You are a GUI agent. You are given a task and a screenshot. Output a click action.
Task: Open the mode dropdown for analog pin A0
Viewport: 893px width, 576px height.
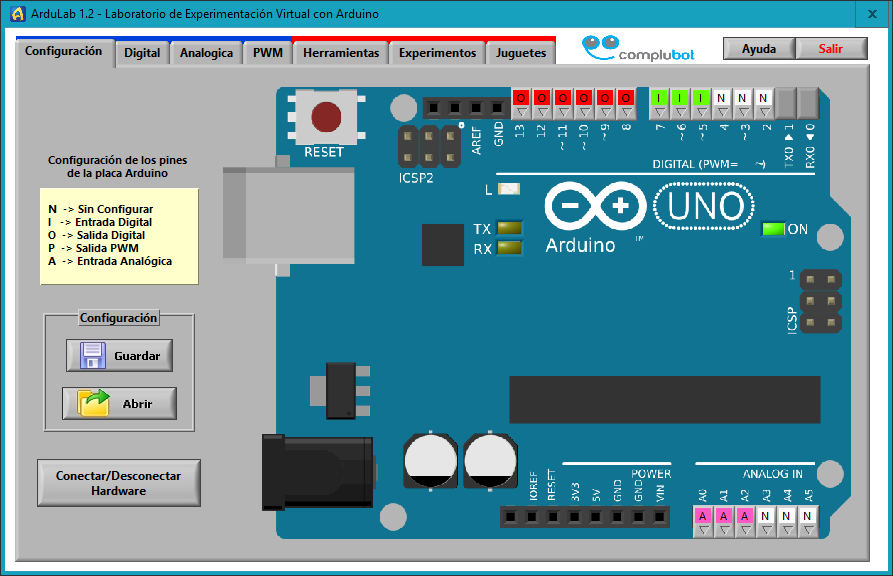pyautogui.click(x=702, y=530)
